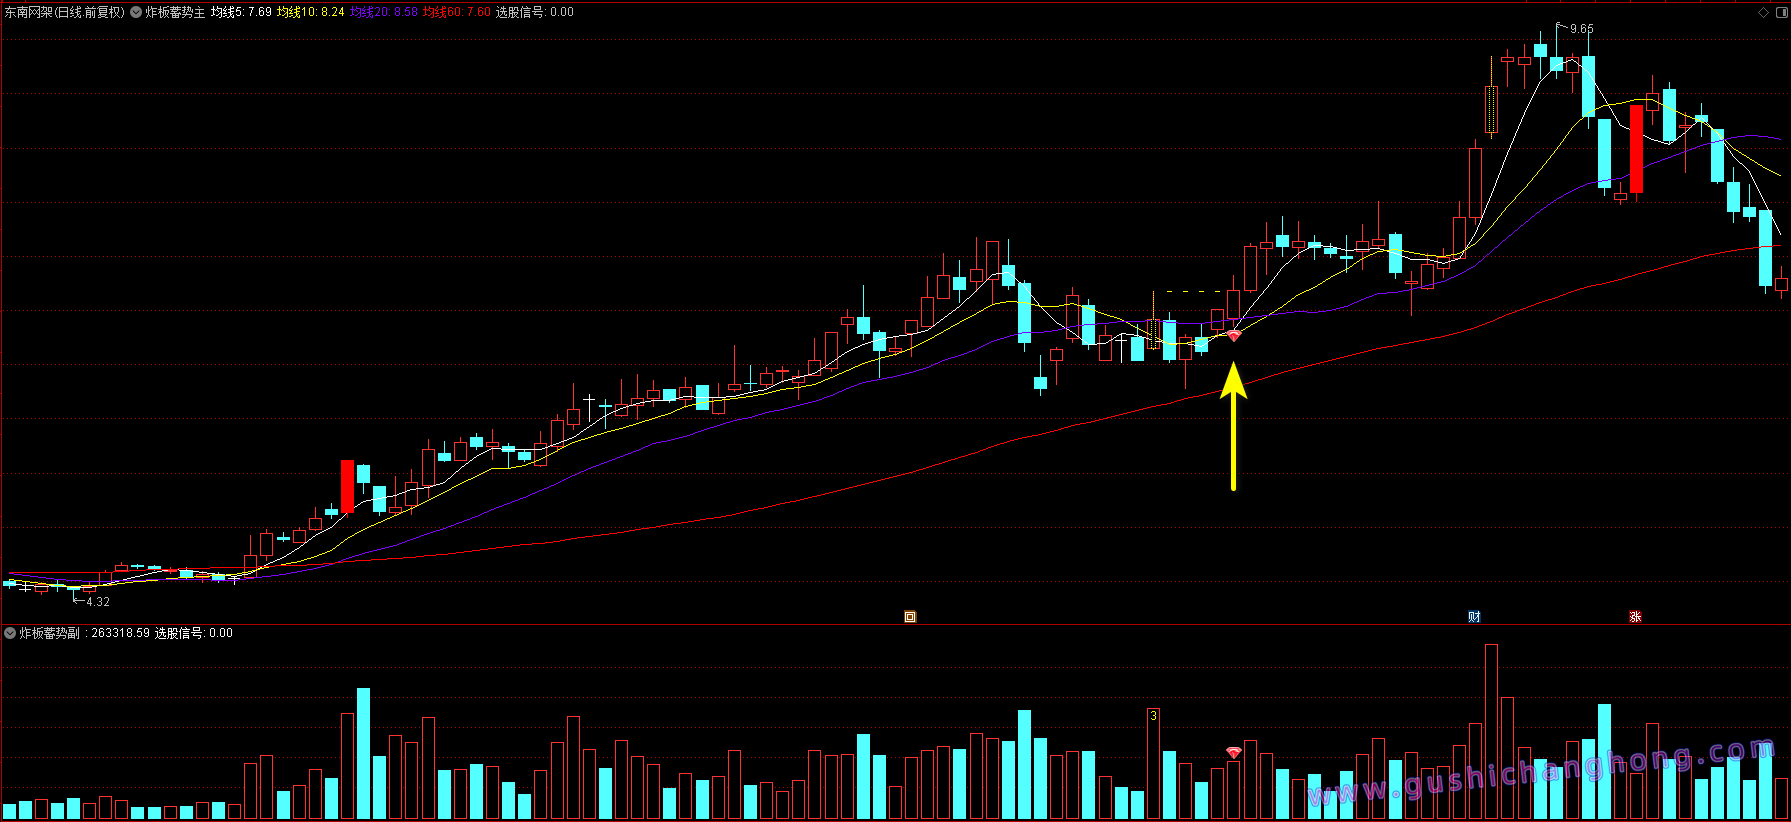This screenshot has height=822, width=1791.
Task: Click the 9.65 high price label
Action: pos(1582,29)
